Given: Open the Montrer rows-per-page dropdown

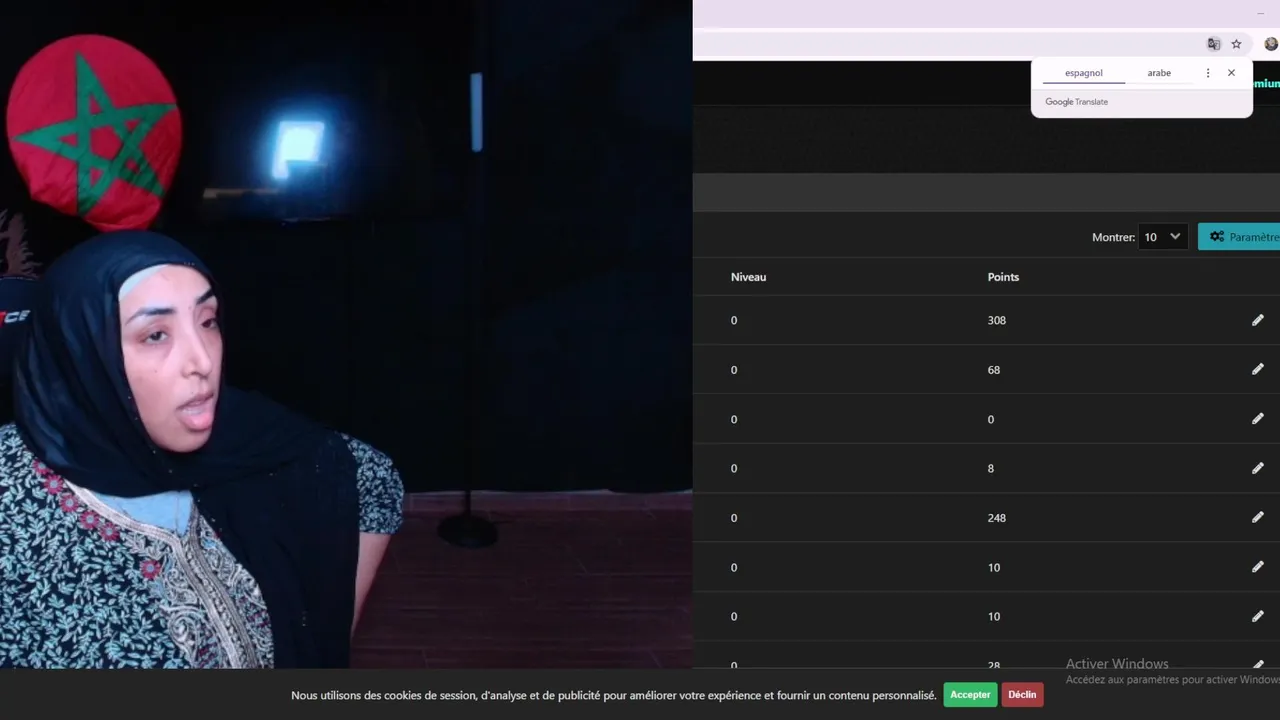Looking at the screenshot, I should 1163,237.
